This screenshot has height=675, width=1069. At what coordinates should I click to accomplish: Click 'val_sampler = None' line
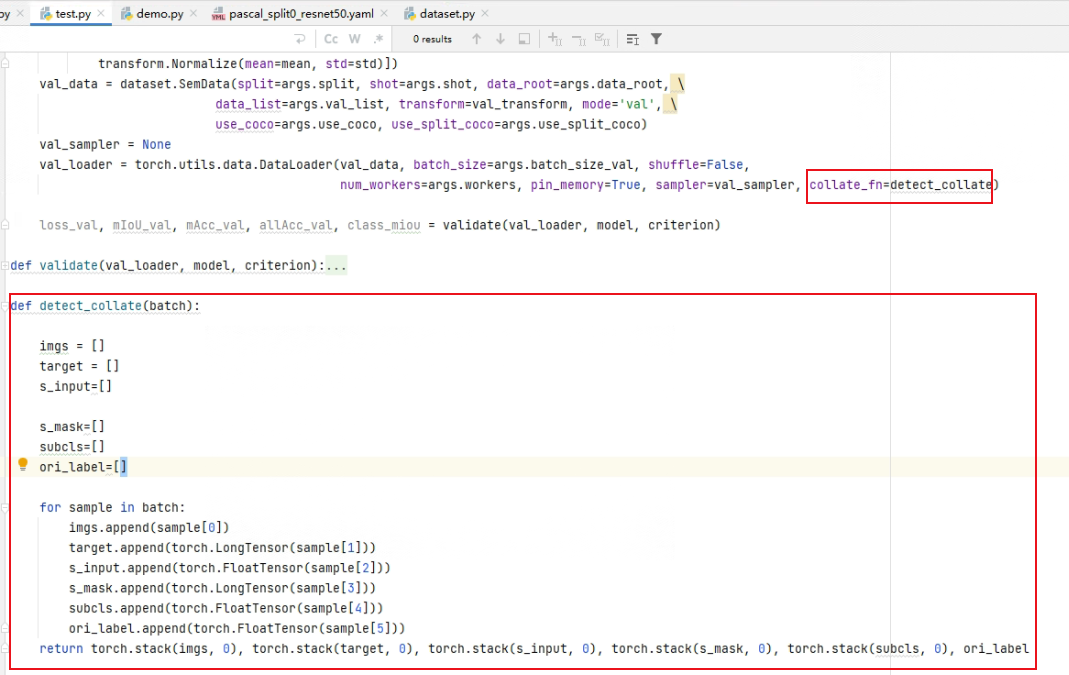pyautogui.click(x=105, y=145)
